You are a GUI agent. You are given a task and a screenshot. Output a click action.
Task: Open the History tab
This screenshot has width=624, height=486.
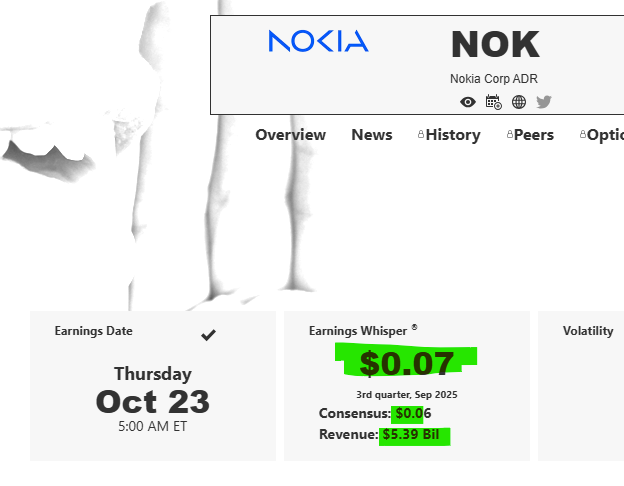(453, 135)
